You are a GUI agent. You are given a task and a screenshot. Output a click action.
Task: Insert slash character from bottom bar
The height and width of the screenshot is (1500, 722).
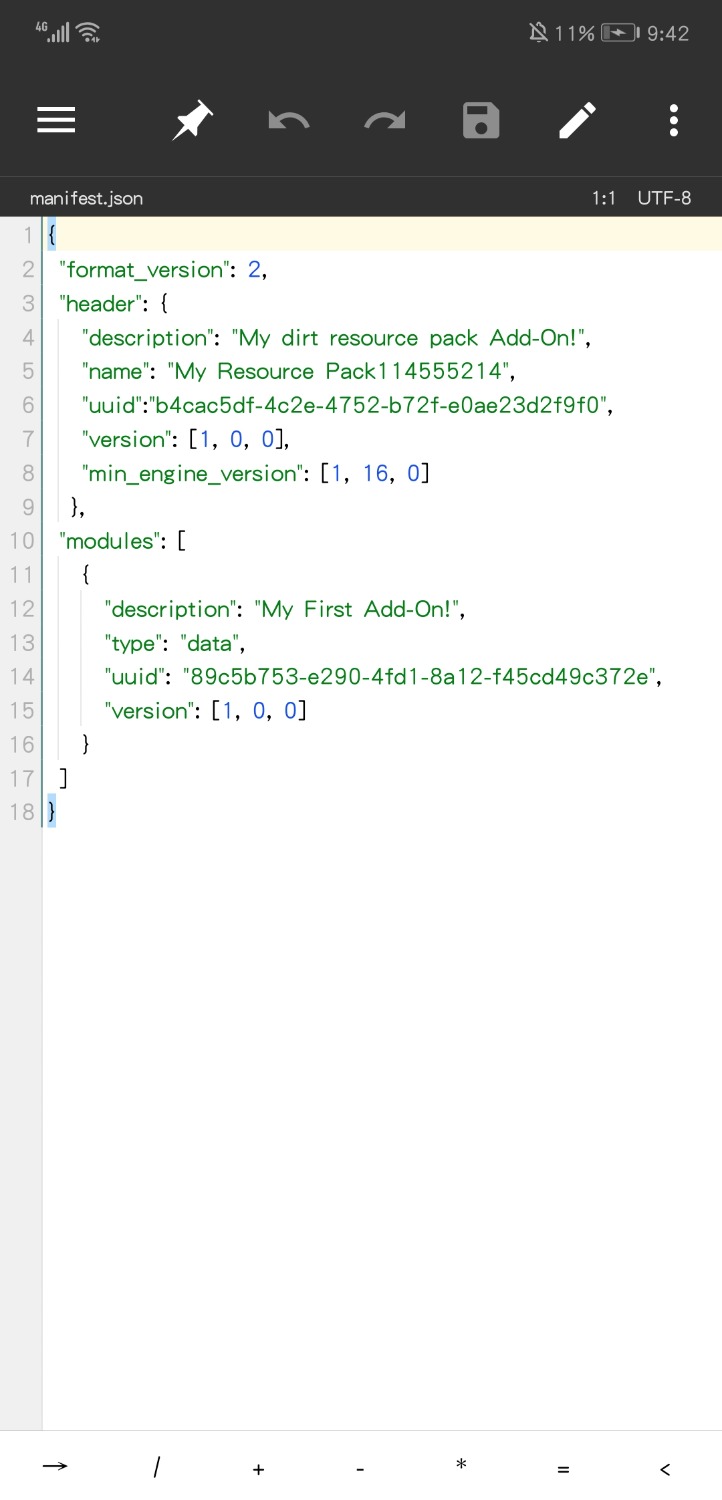pyautogui.click(x=157, y=1467)
